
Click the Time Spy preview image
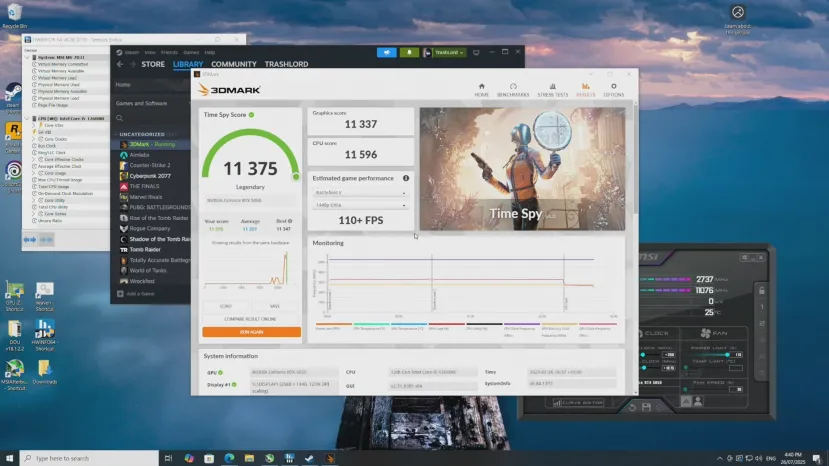[x=522, y=169]
